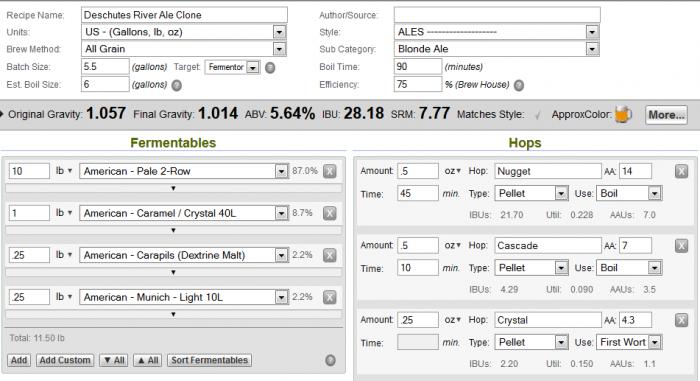The image size is (700, 381).
Task: Remove the Crystal hop entry
Action: (x=681, y=320)
